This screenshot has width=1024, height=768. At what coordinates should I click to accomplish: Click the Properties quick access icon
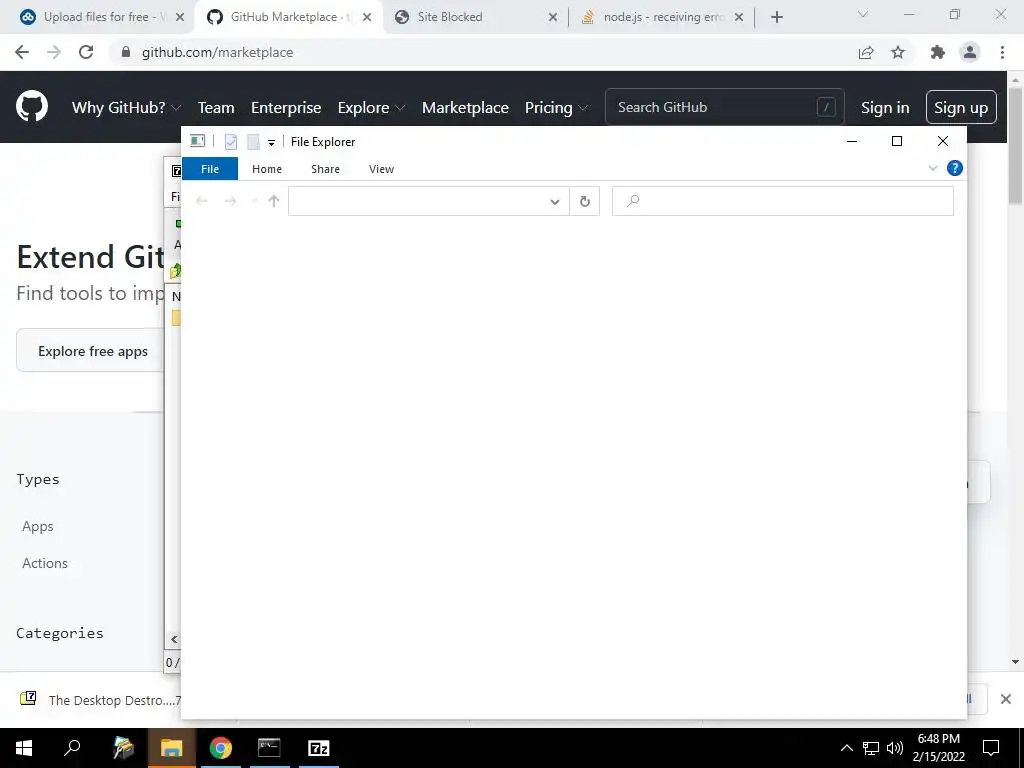pyautogui.click(x=231, y=142)
